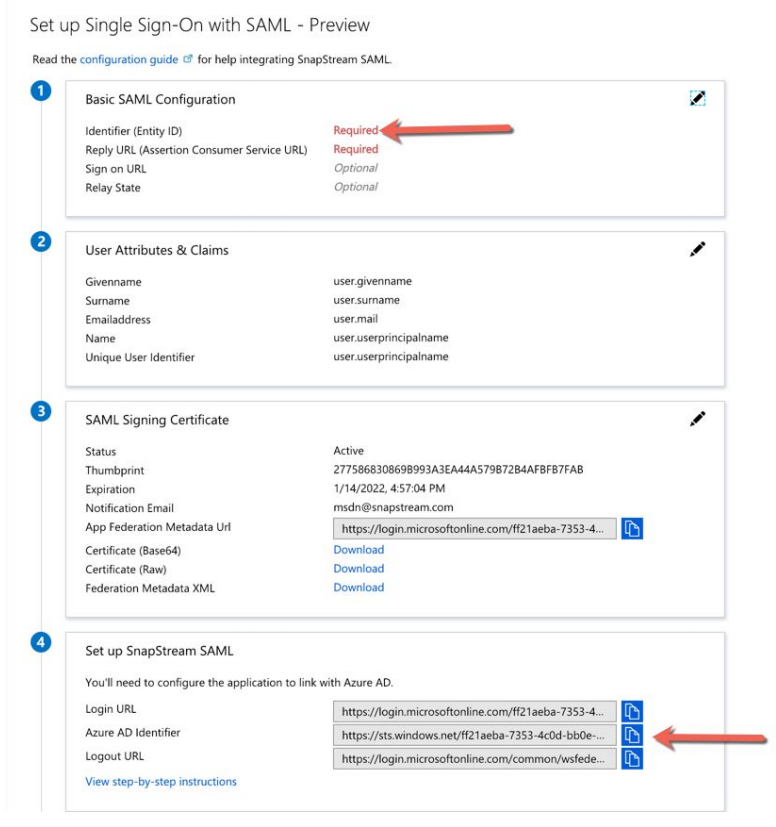Select the Azure AD Identifier text field
This screenshot has height=827, width=776.
point(474,735)
